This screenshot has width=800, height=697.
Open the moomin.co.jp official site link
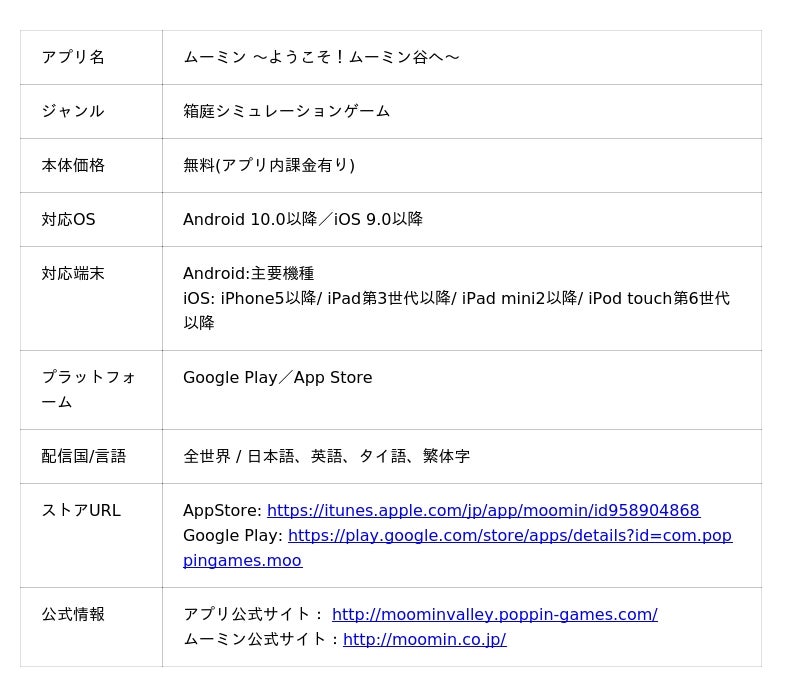pyautogui.click(x=424, y=639)
